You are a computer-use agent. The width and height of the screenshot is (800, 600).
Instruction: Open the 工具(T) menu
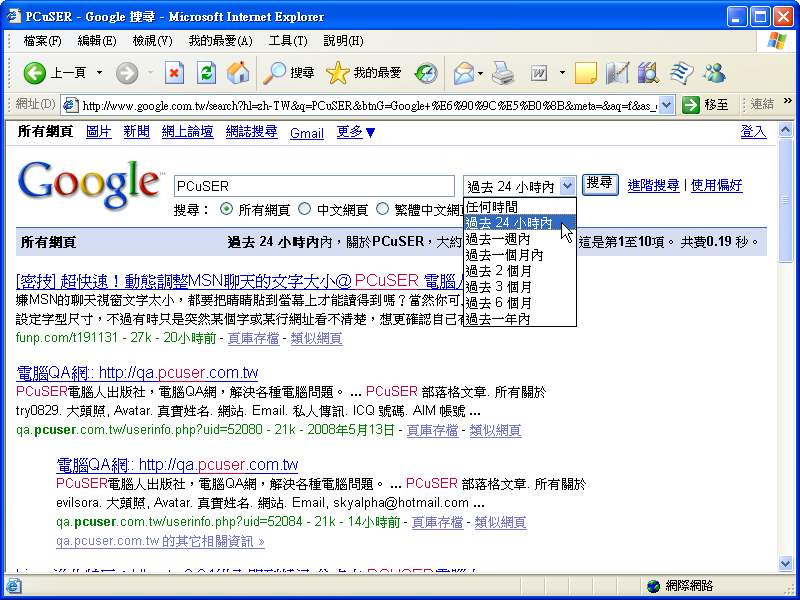point(288,41)
